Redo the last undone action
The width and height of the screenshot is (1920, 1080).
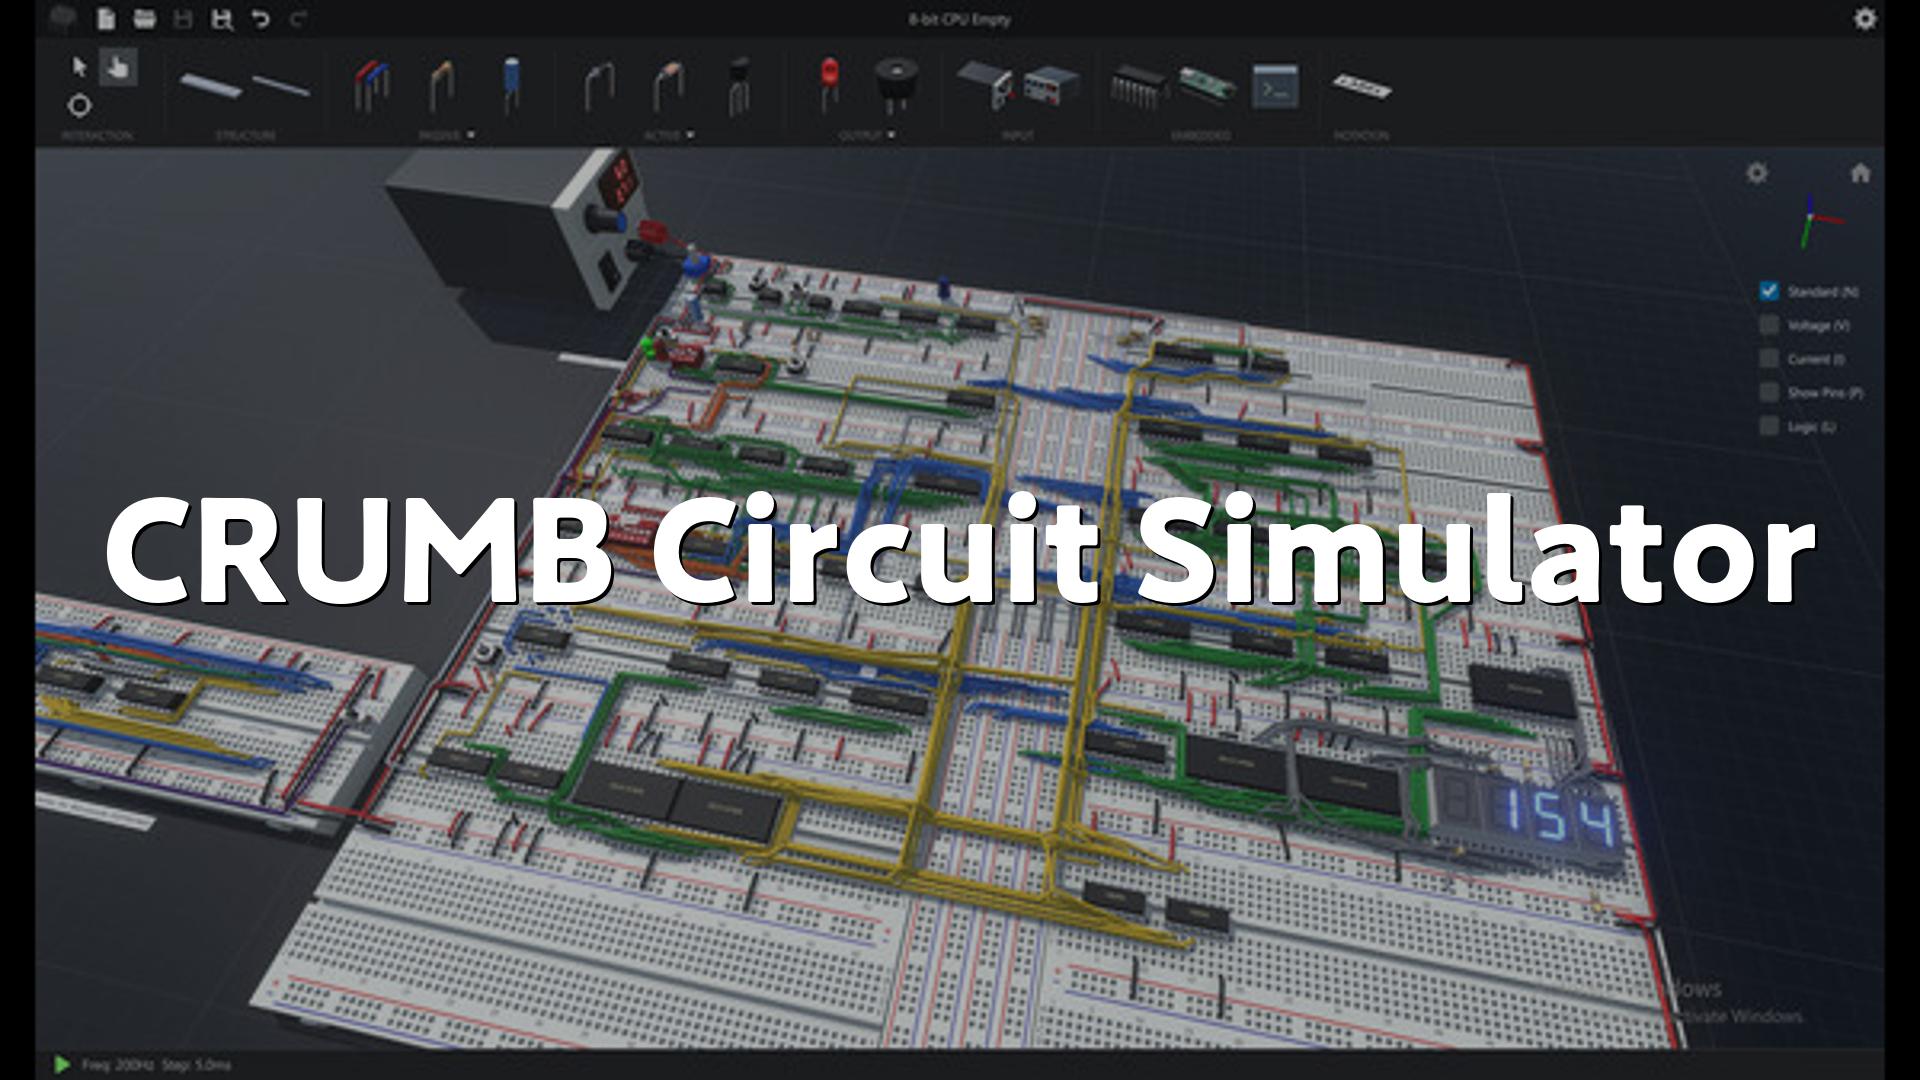297,19
